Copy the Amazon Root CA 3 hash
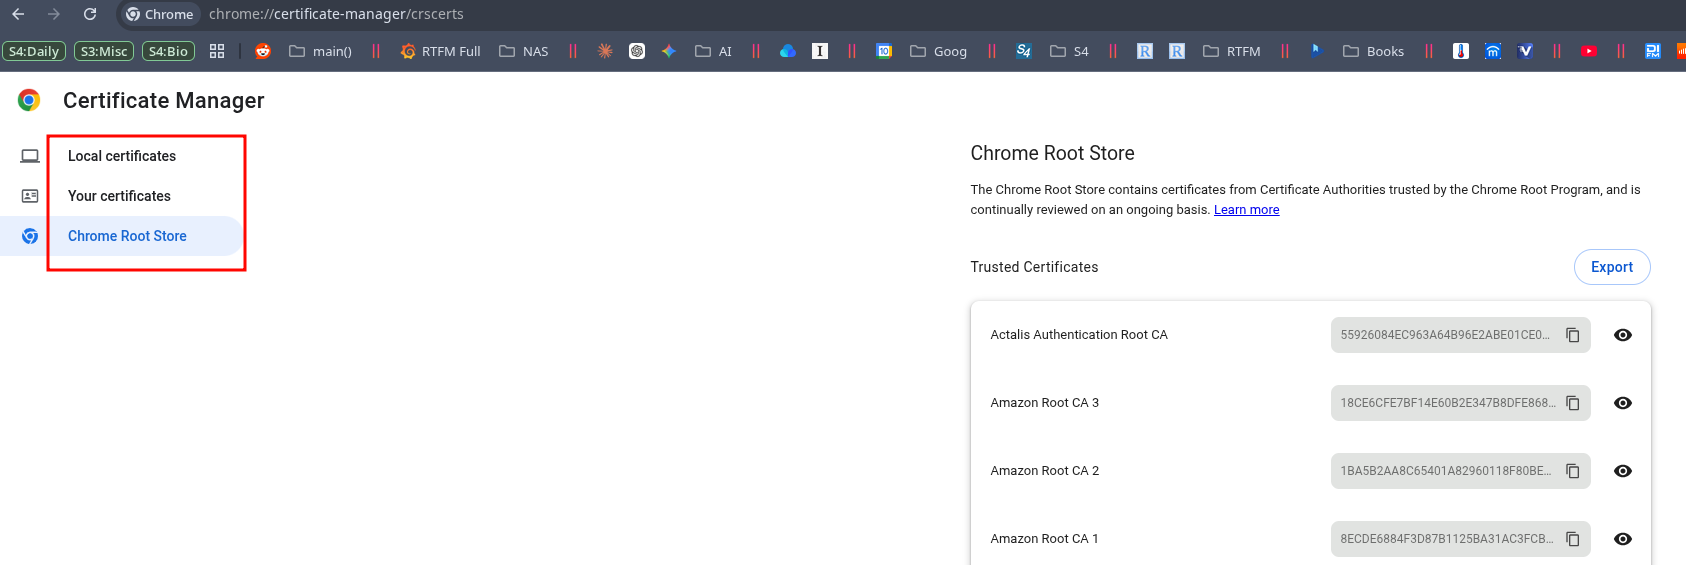The height and width of the screenshot is (565, 1686). (x=1572, y=403)
